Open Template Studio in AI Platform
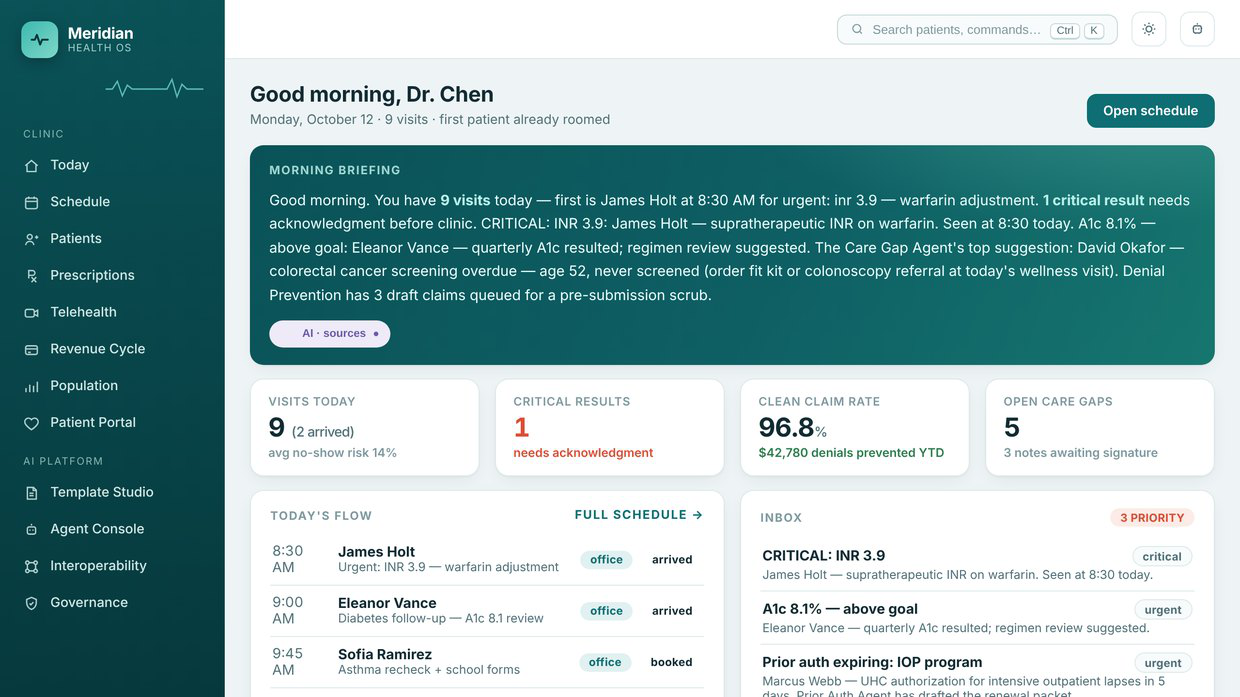This screenshot has height=697, width=1240. pos(112,492)
